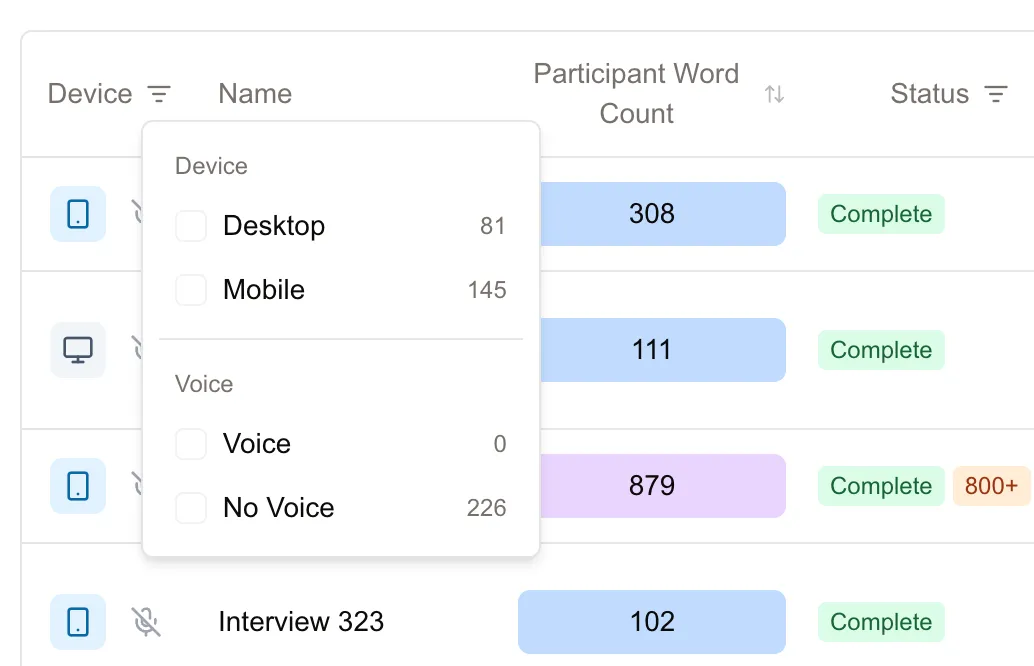Click the purple 879 word count bar
The height and width of the screenshot is (666, 1034).
tap(651, 486)
